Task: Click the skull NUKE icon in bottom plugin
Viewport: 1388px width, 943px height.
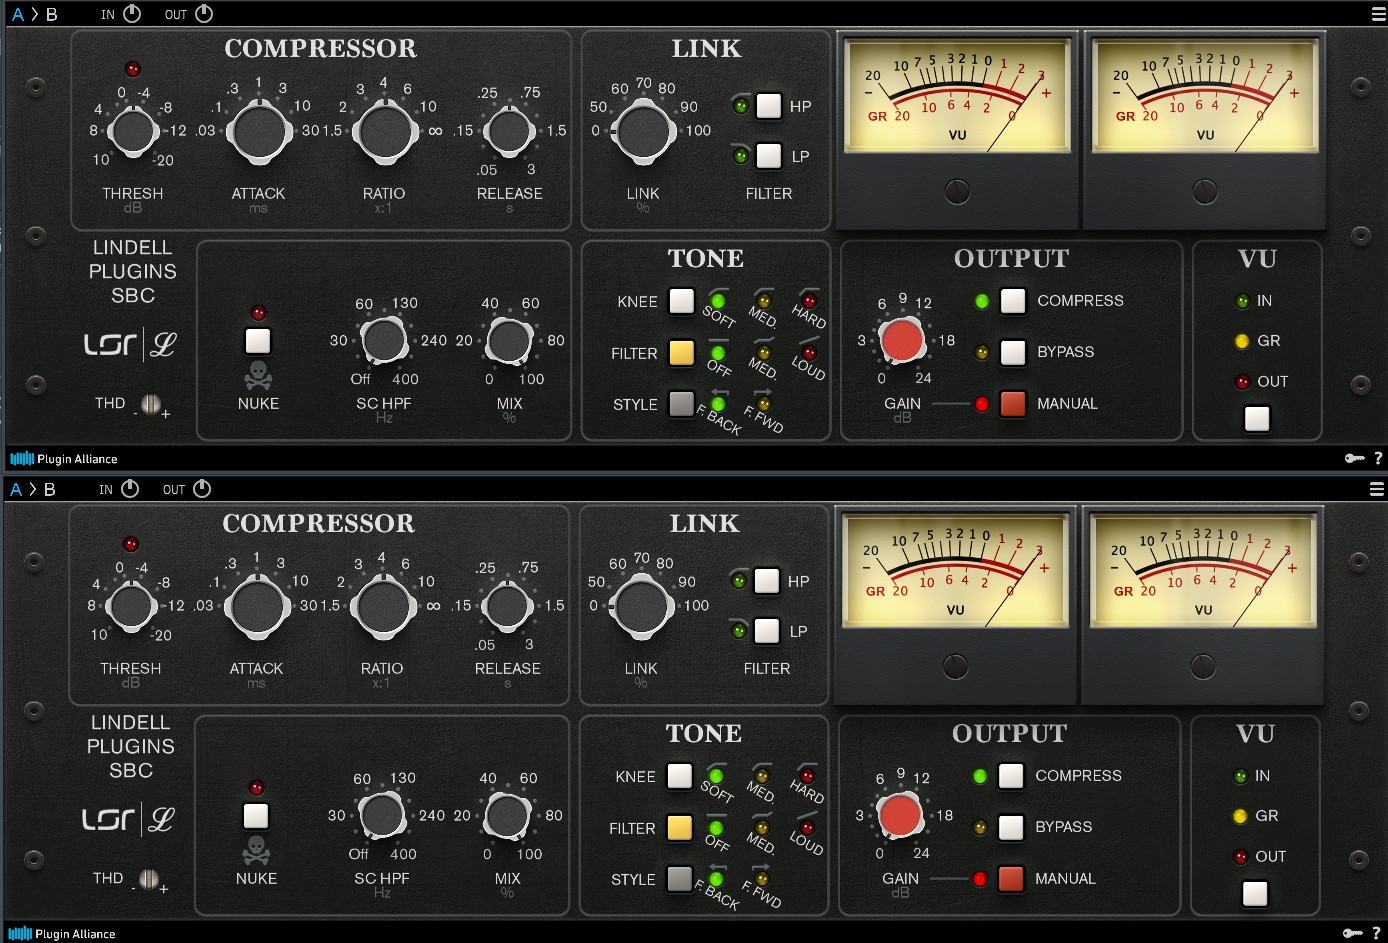Action: coord(256,850)
